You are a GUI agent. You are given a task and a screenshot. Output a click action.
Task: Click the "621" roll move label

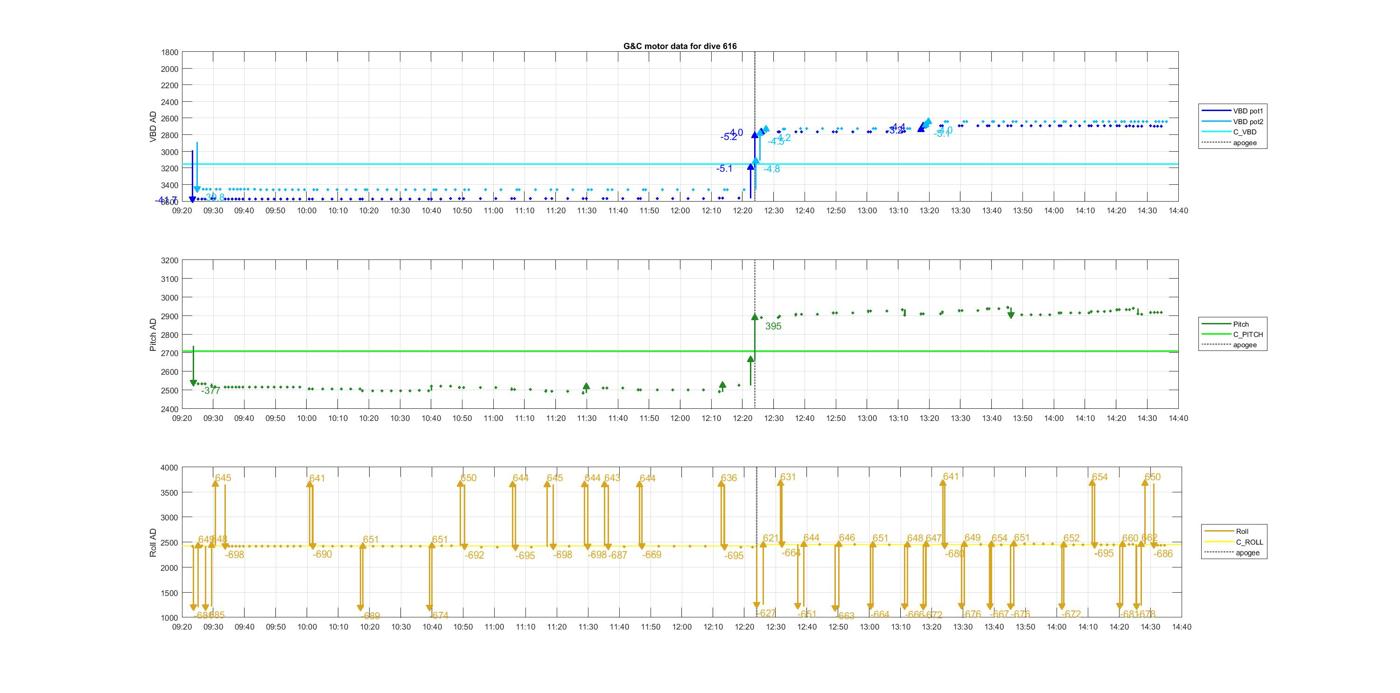pyautogui.click(x=771, y=538)
